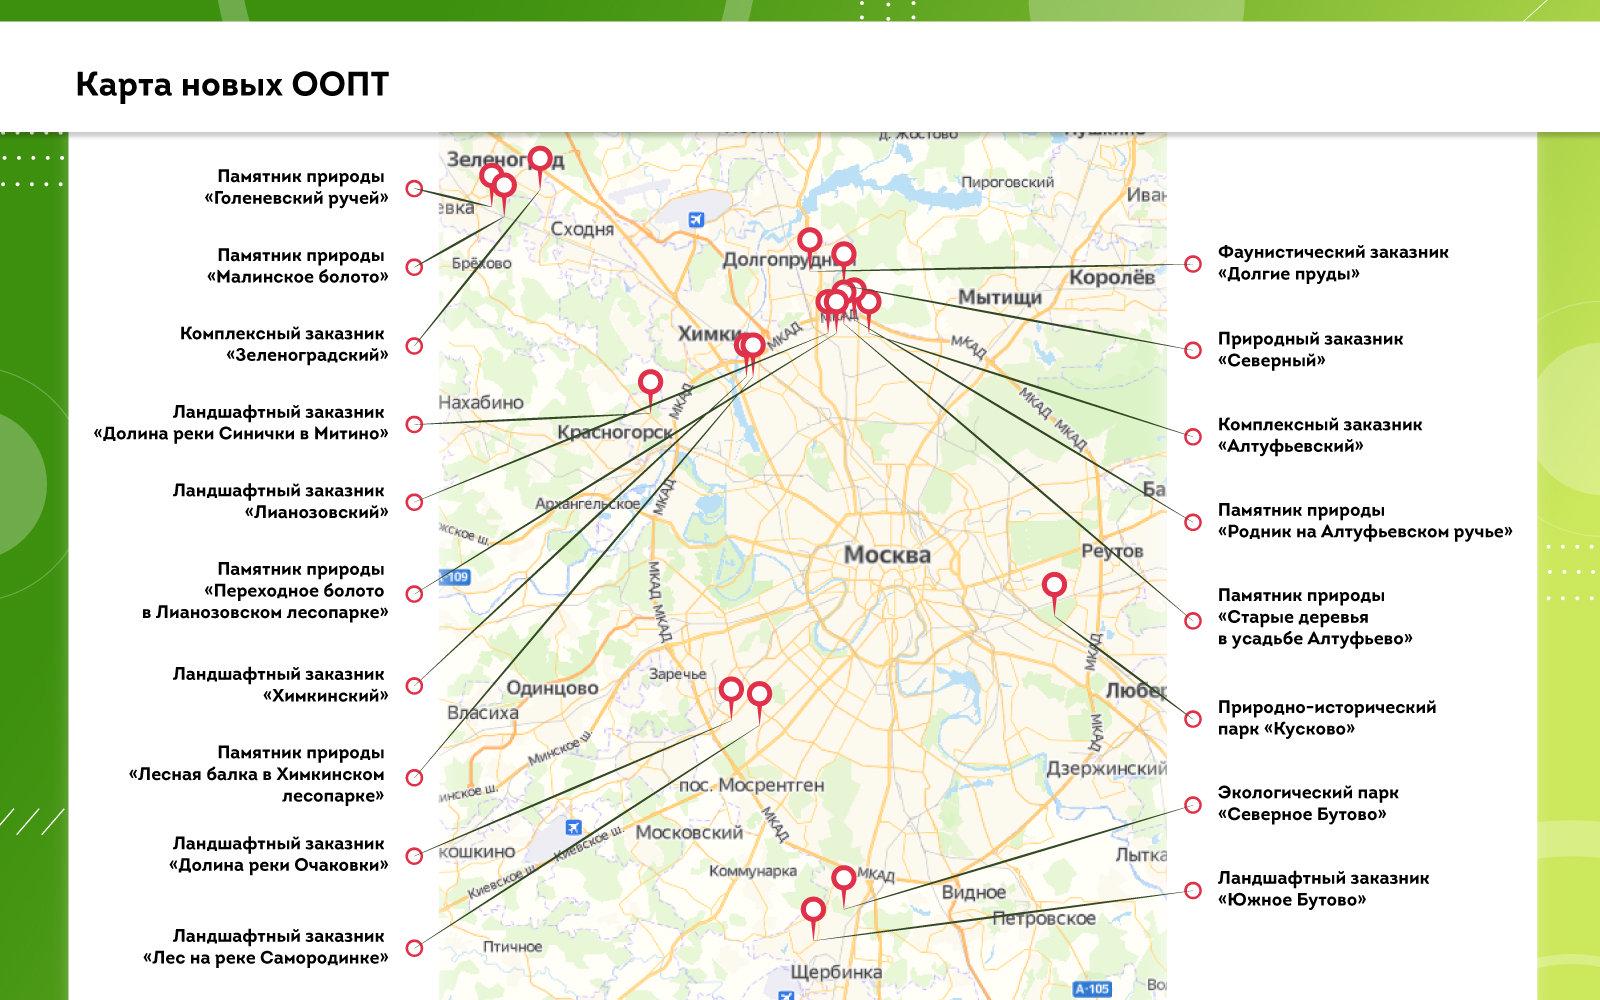Image resolution: width=1600 pixels, height=1000 pixels.
Task: Select the southernmost pin above Щербинка
Action: pyautogui.click(x=813, y=911)
